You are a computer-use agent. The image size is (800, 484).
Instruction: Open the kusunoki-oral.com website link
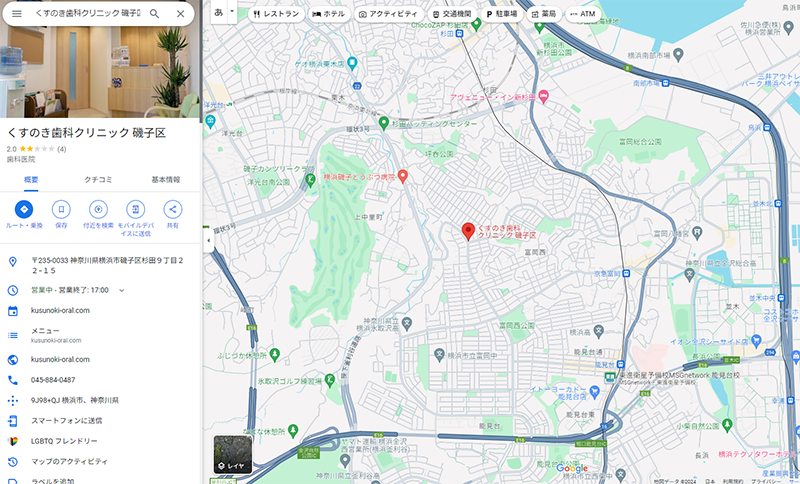(x=60, y=360)
